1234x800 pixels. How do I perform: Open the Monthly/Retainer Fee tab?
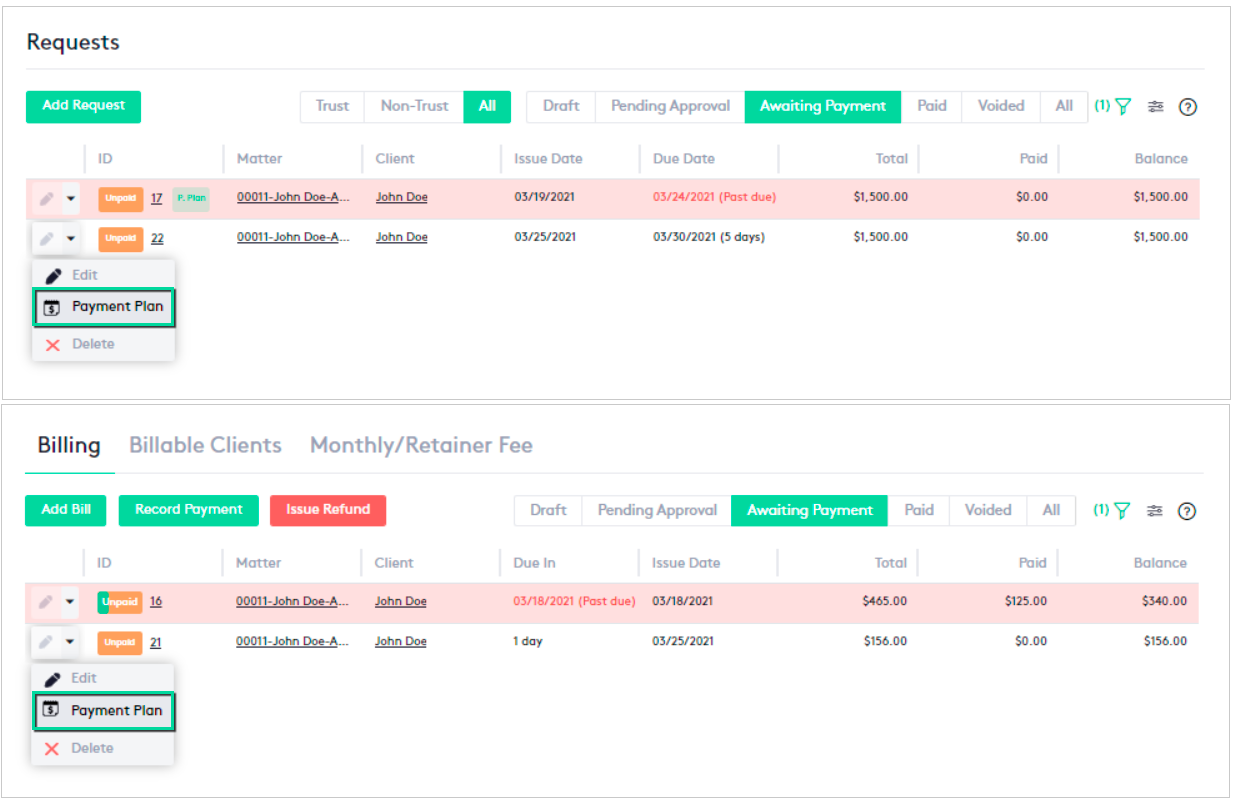click(421, 446)
